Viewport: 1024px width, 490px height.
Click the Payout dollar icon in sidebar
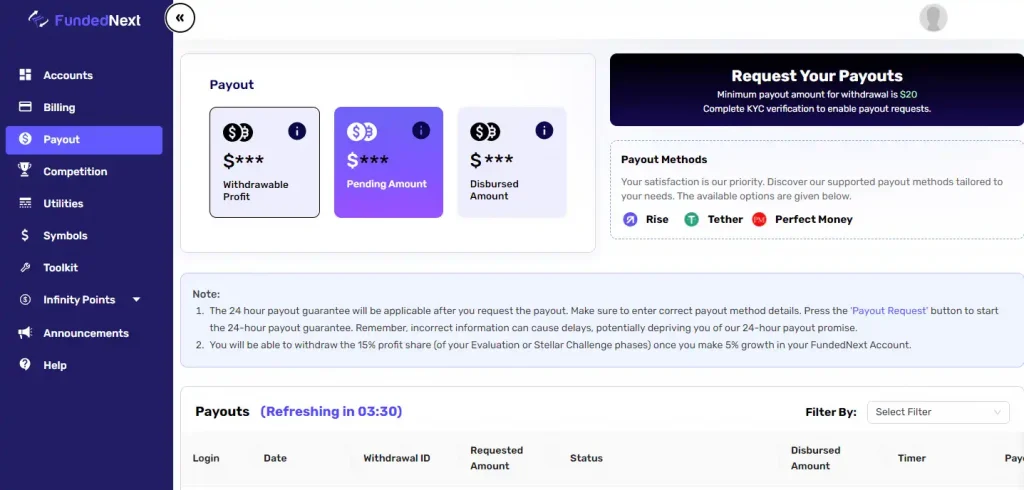(x=25, y=139)
